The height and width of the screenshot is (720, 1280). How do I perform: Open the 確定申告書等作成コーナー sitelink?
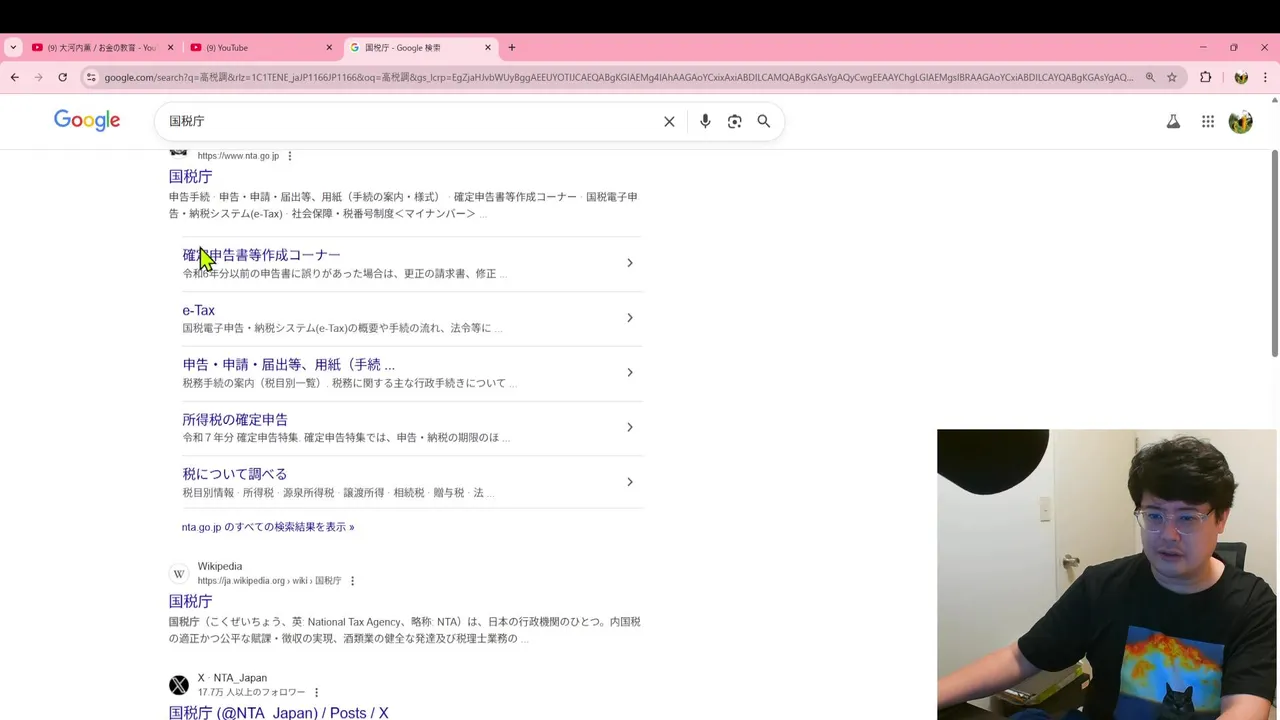(261, 255)
